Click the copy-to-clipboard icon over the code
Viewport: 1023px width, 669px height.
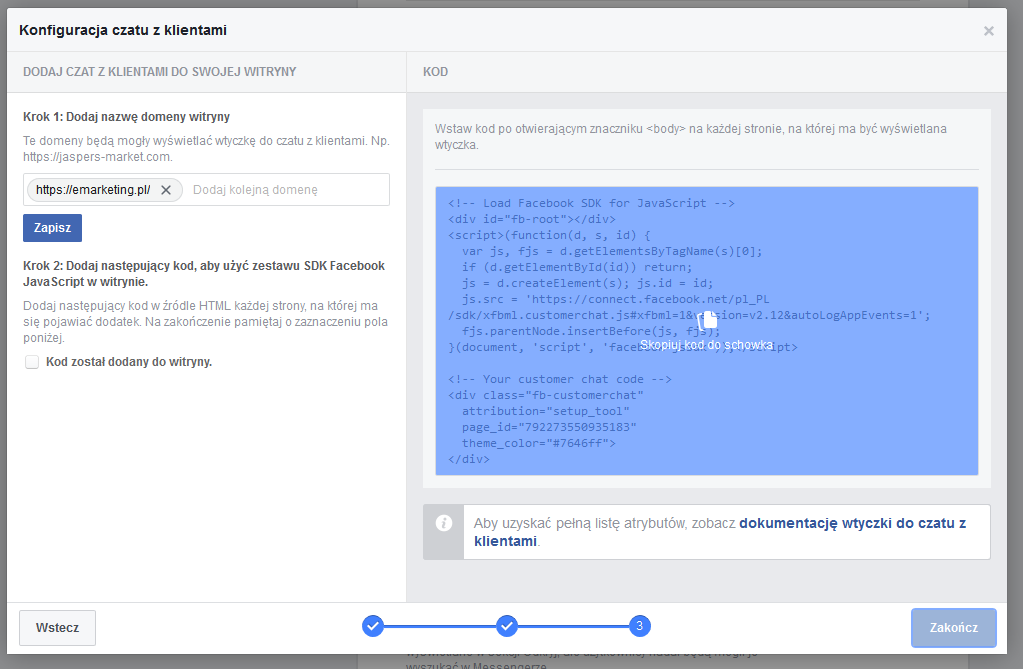pos(707,320)
